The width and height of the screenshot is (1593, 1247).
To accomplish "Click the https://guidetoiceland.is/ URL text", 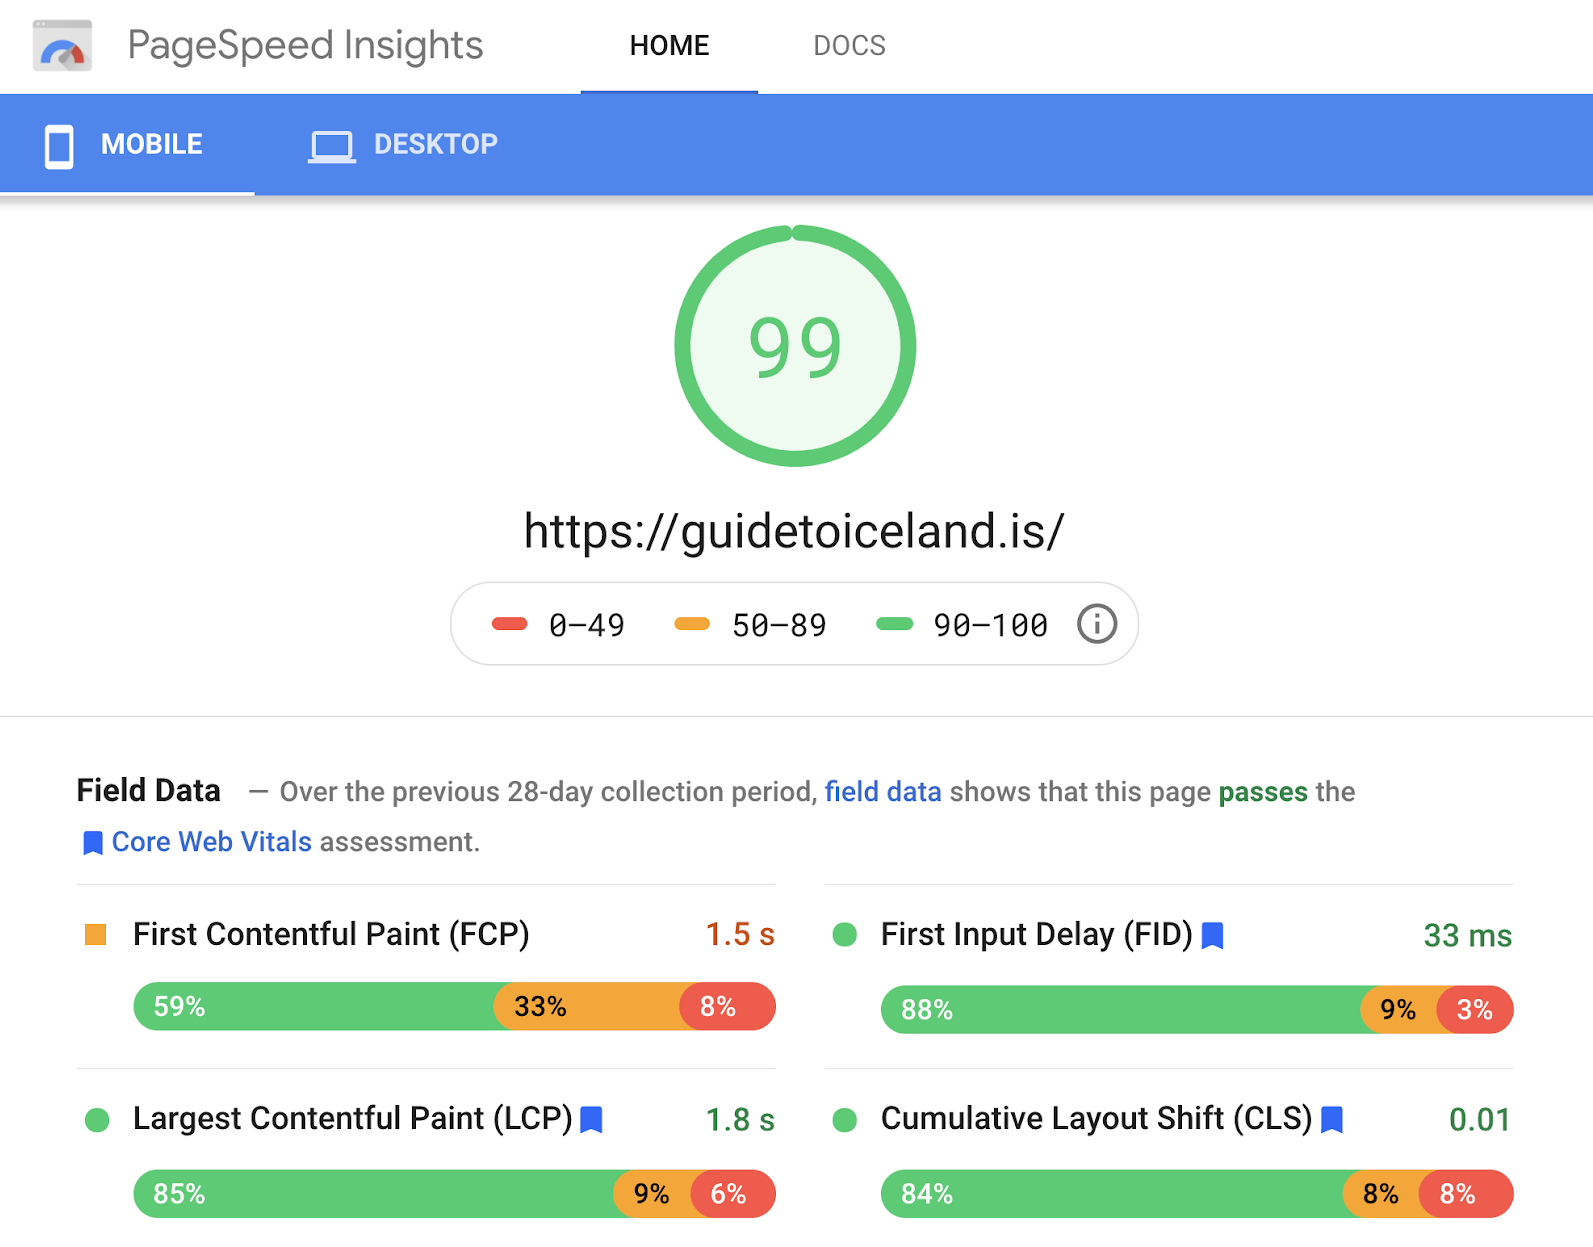I will click(x=794, y=531).
